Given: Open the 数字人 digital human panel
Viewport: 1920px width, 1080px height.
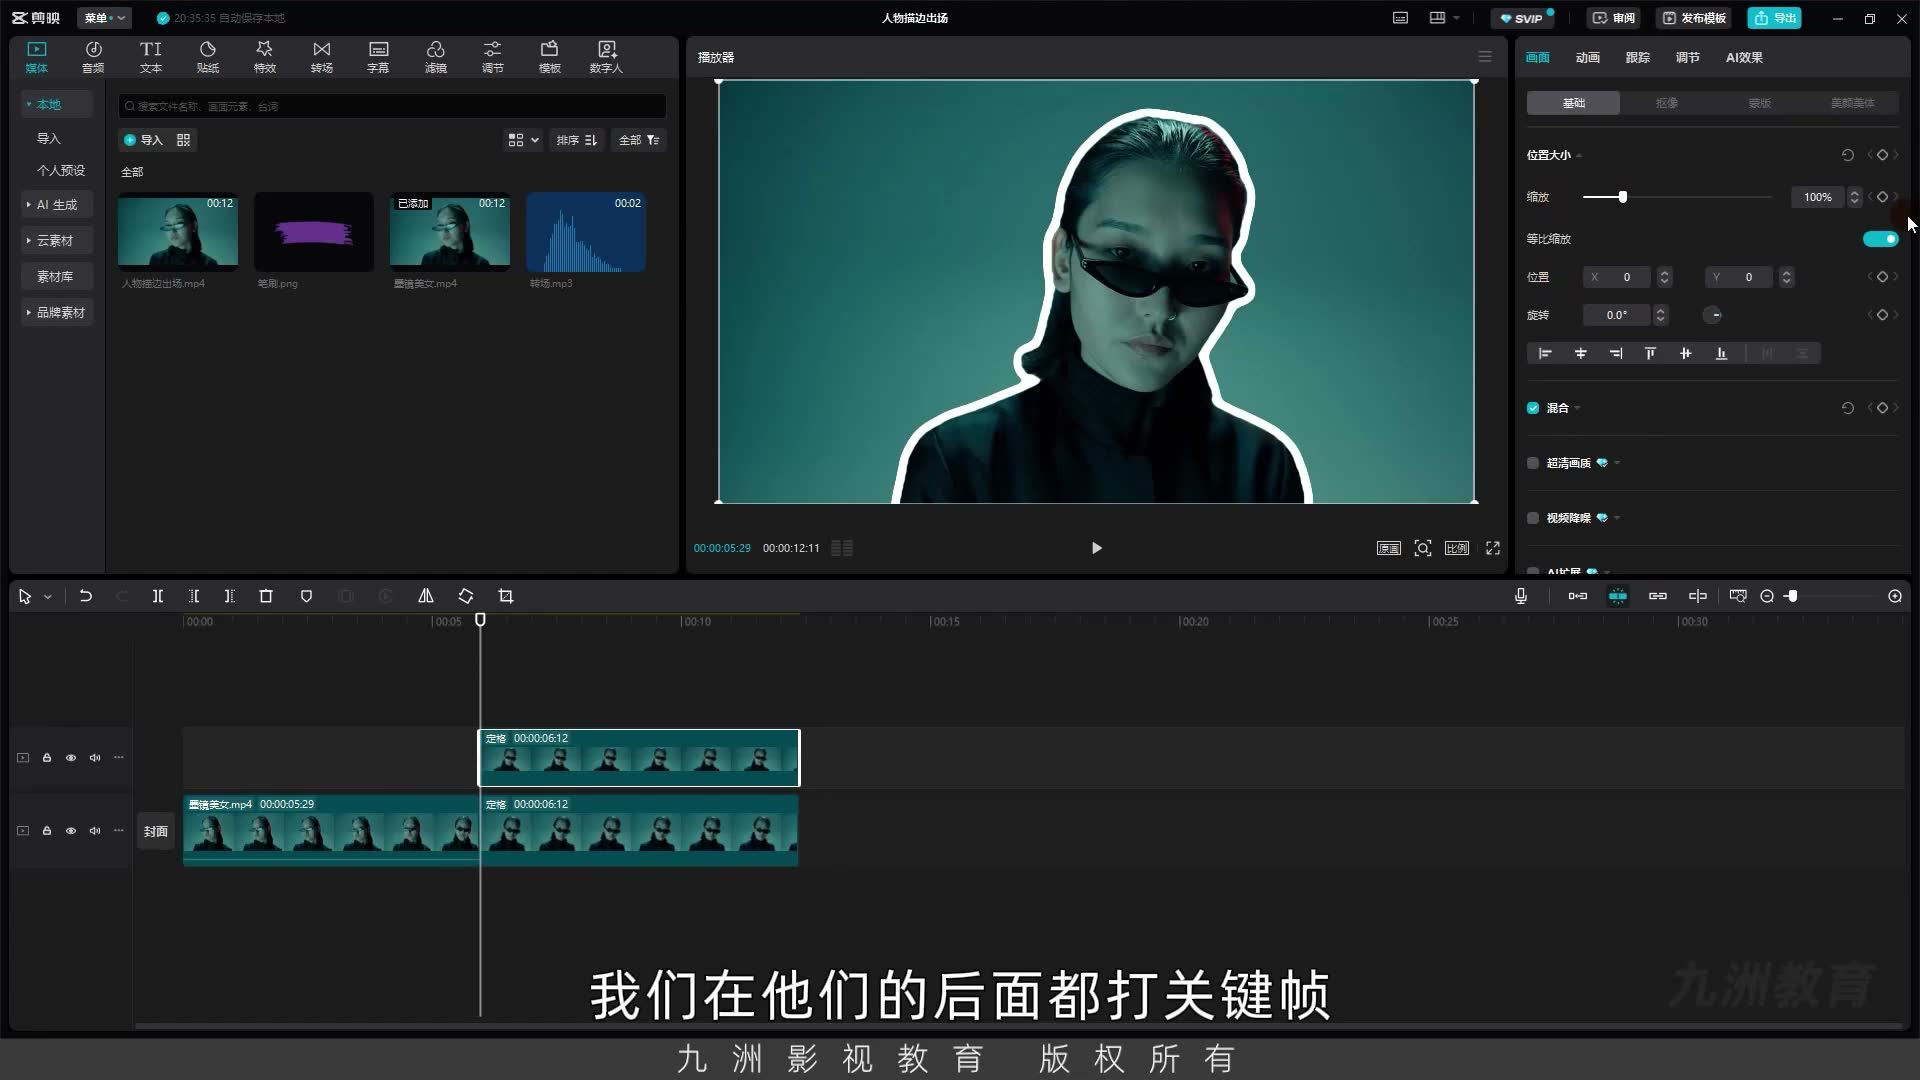Looking at the screenshot, I should point(606,57).
